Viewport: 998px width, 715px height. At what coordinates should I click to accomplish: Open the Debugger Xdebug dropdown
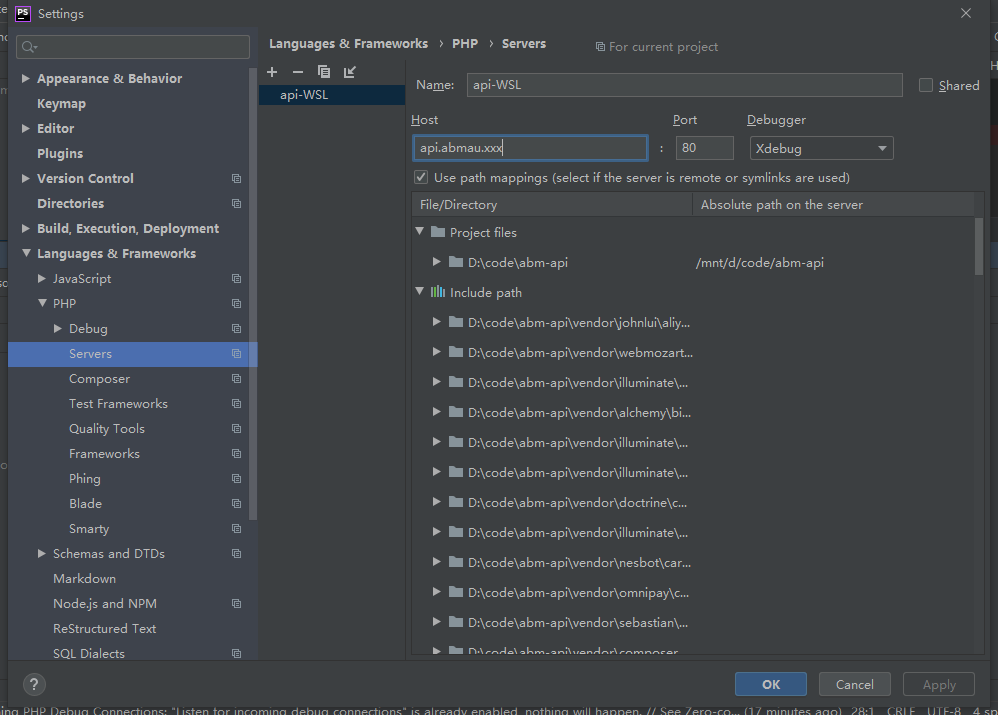pos(821,148)
